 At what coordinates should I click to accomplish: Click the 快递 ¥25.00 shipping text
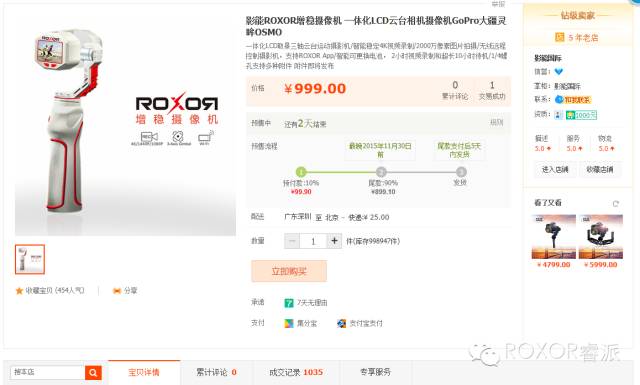(369, 218)
